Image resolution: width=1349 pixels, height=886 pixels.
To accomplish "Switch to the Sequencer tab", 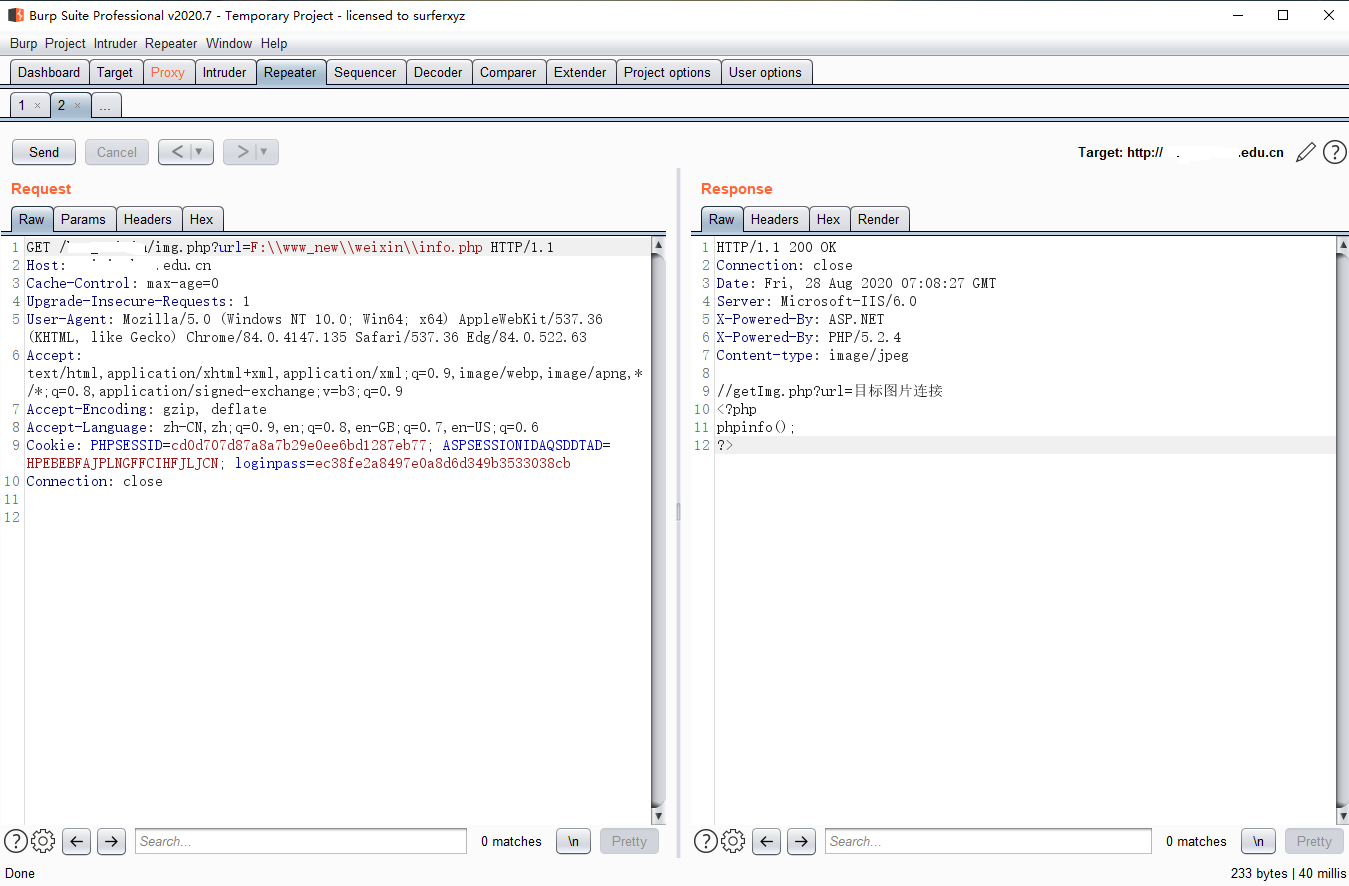I will (x=365, y=72).
